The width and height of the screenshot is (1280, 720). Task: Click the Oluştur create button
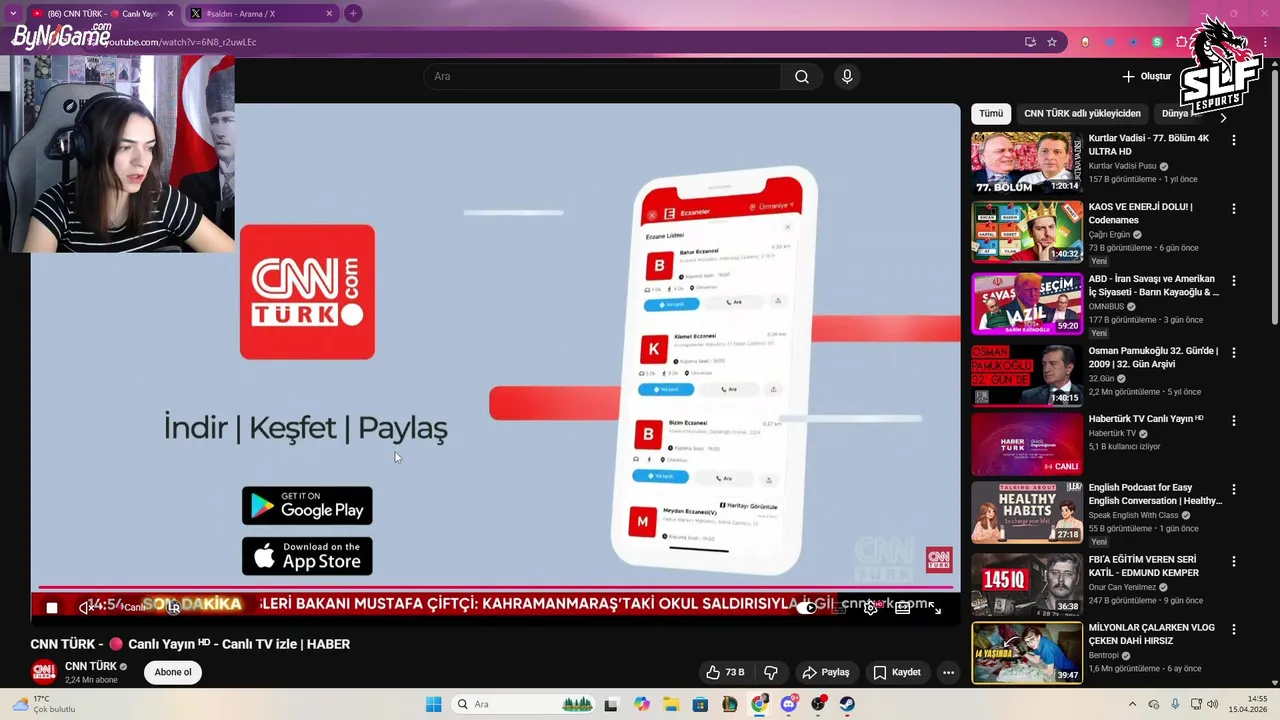[1146, 76]
